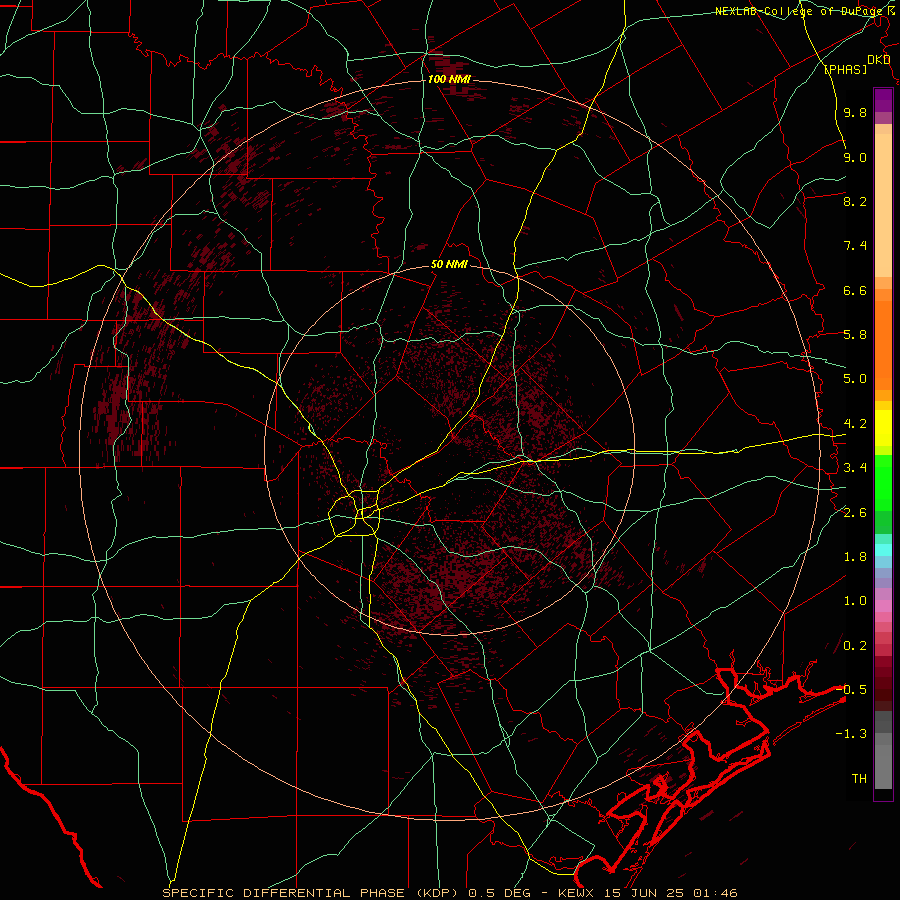Select the -0.5 value on color scale
The height and width of the screenshot is (900, 900).
[x=851, y=690]
